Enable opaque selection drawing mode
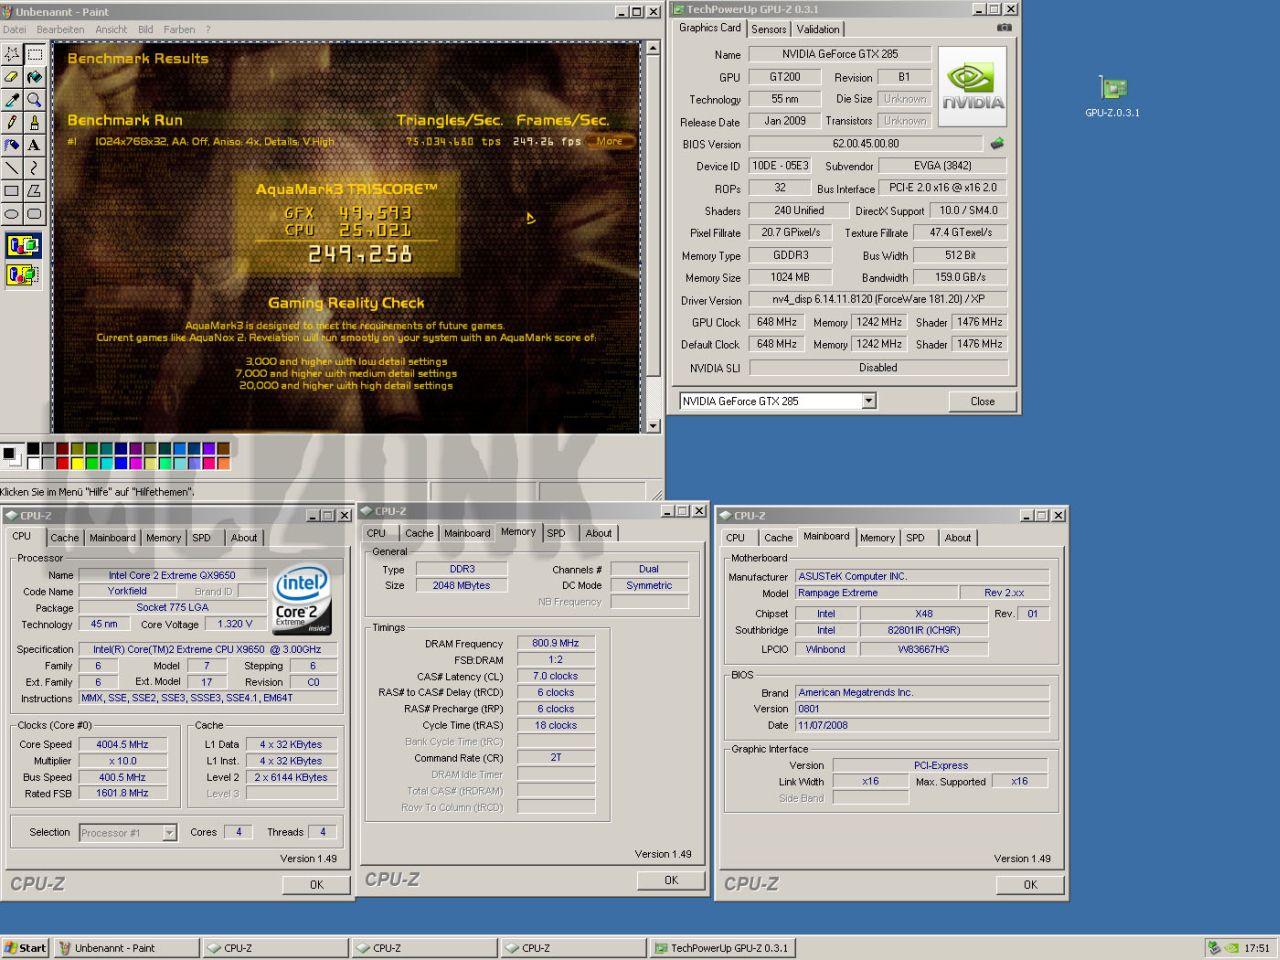The height and width of the screenshot is (960, 1280). coord(23,246)
